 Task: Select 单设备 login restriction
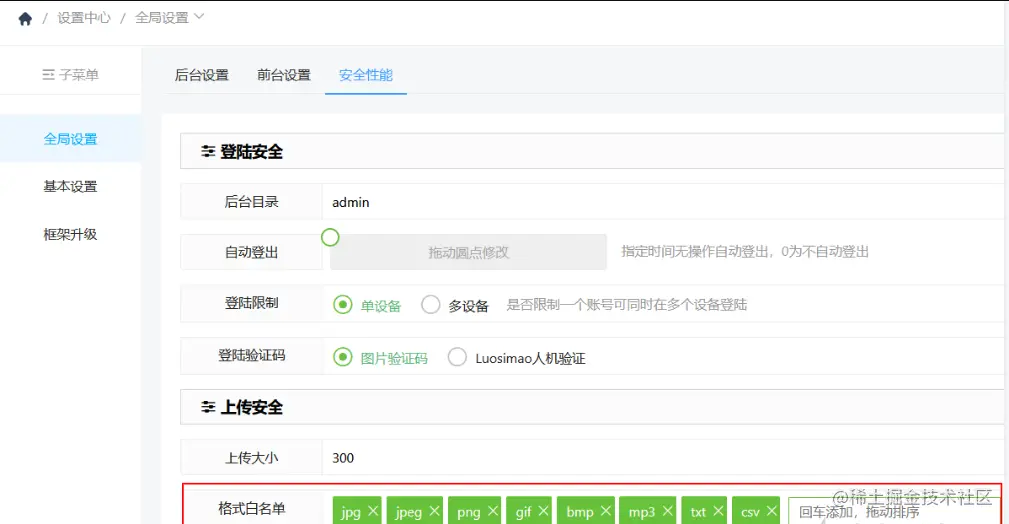coord(343,304)
